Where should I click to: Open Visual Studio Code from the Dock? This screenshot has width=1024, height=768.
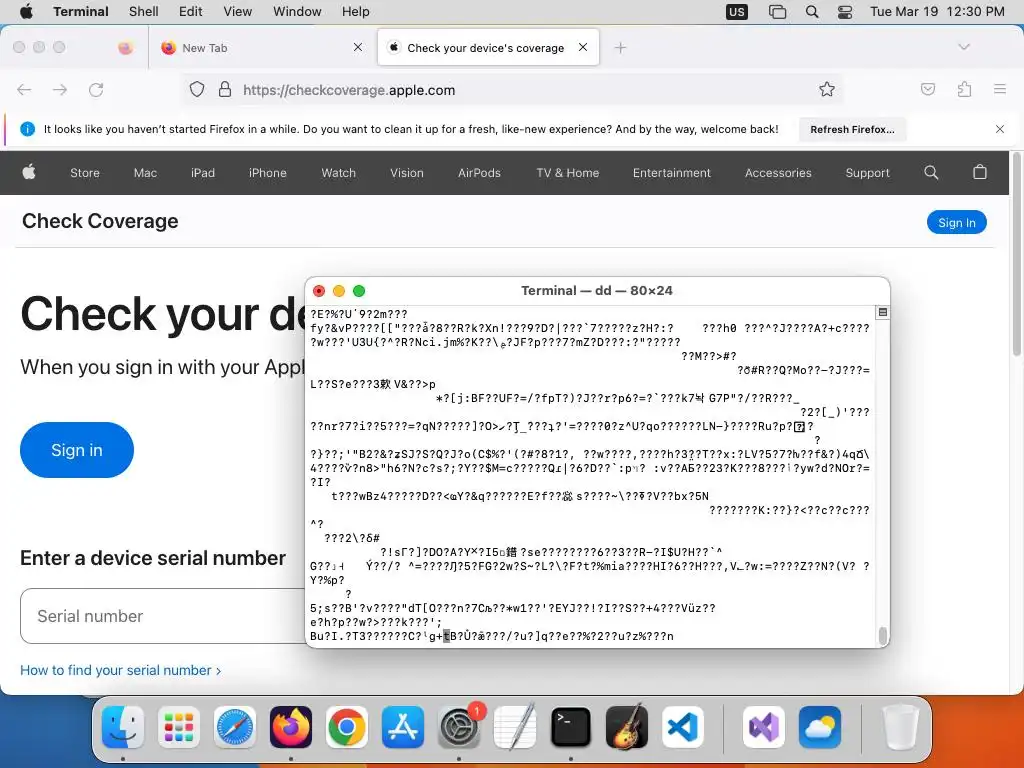[682, 727]
